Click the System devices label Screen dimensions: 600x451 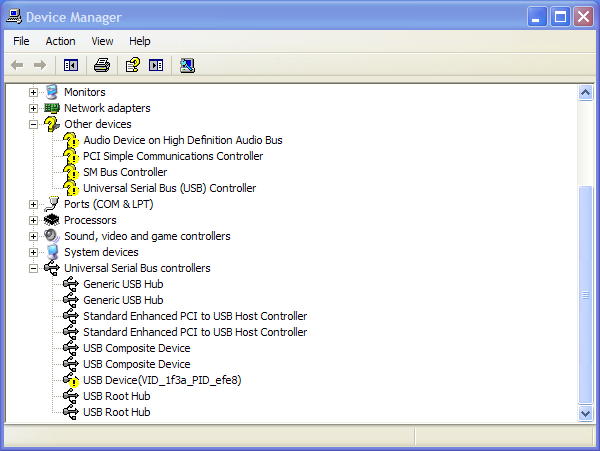(101, 252)
